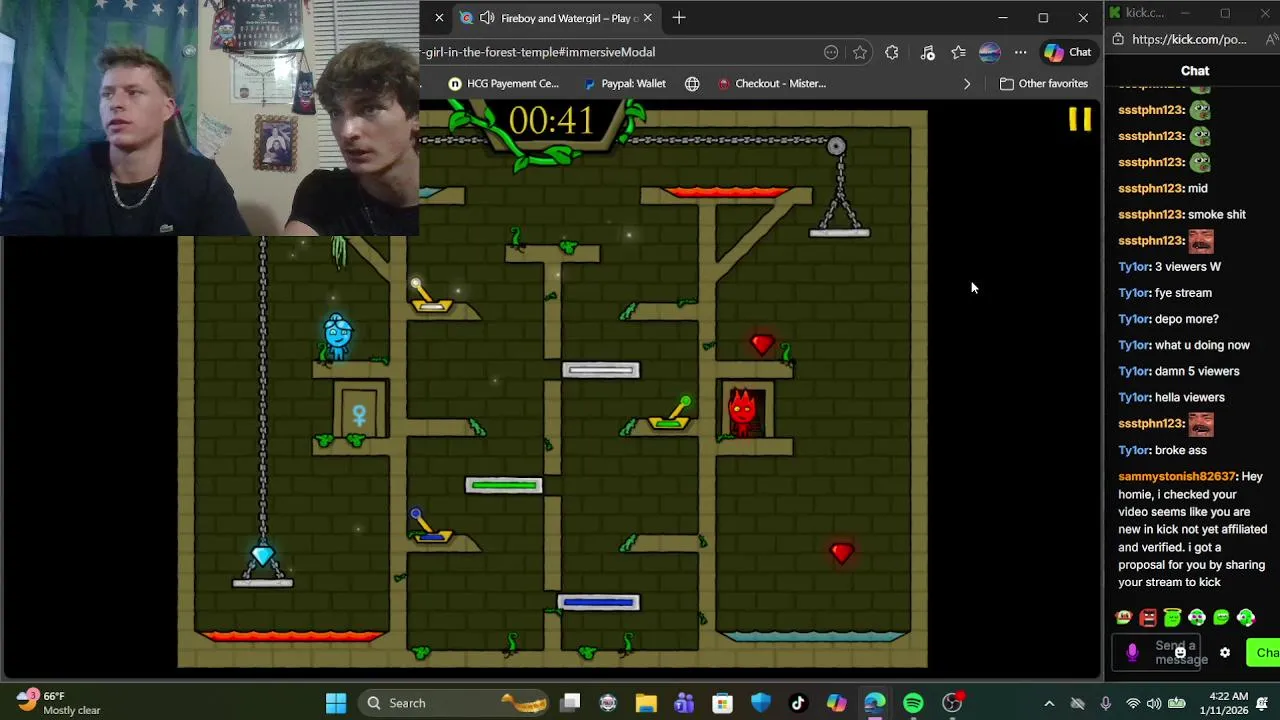Insert the green halo emote
The height and width of the screenshot is (720, 1280).
(1172, 618)
